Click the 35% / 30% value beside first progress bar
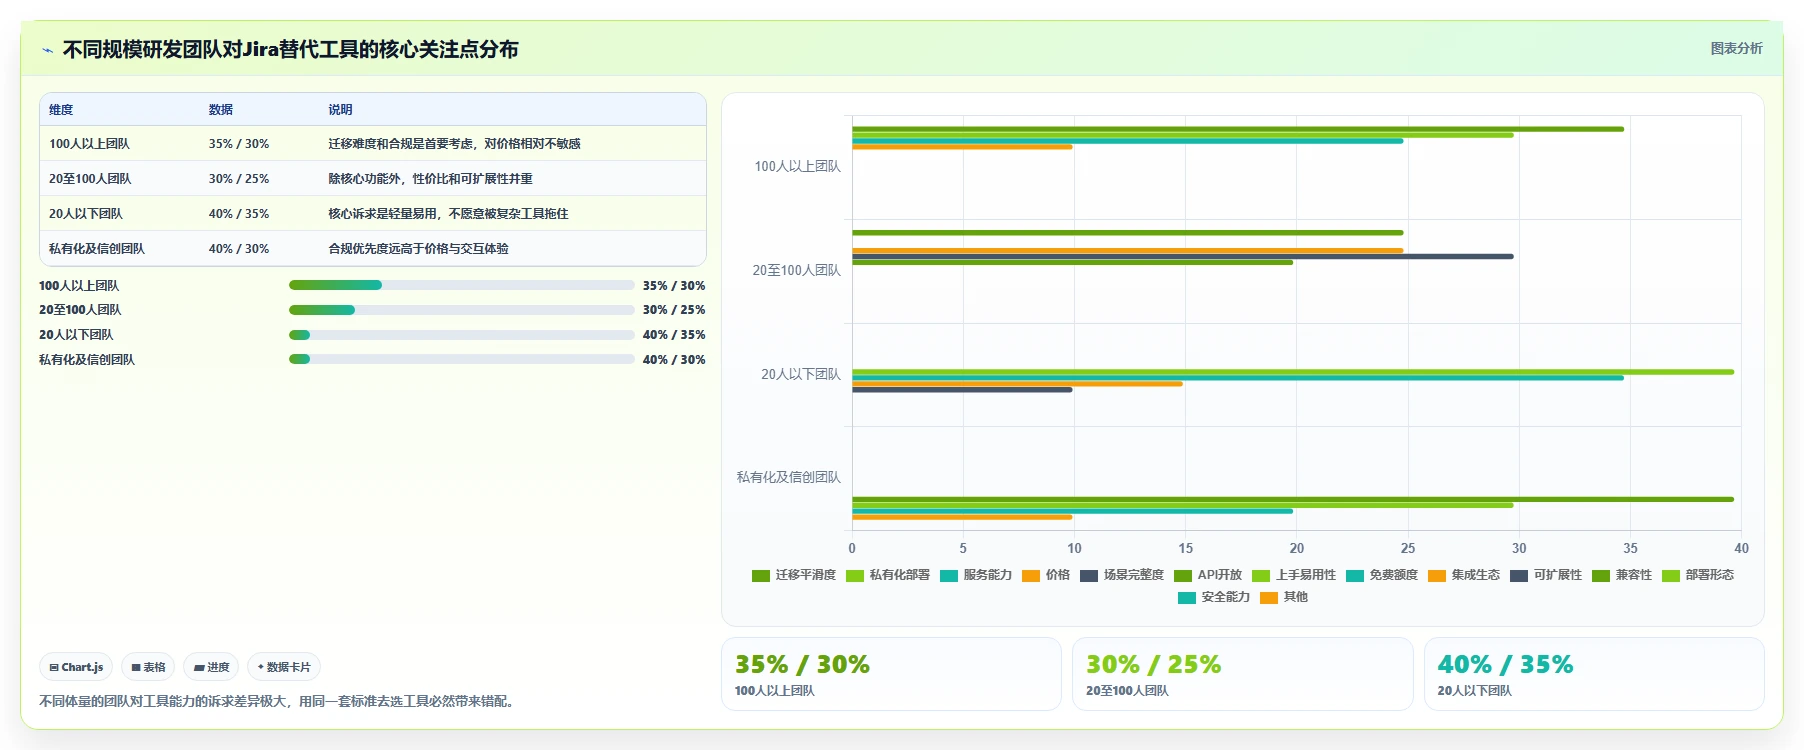Image resolution: width=1804 pixels, height=750 pixels. click(x=674, y=286)
